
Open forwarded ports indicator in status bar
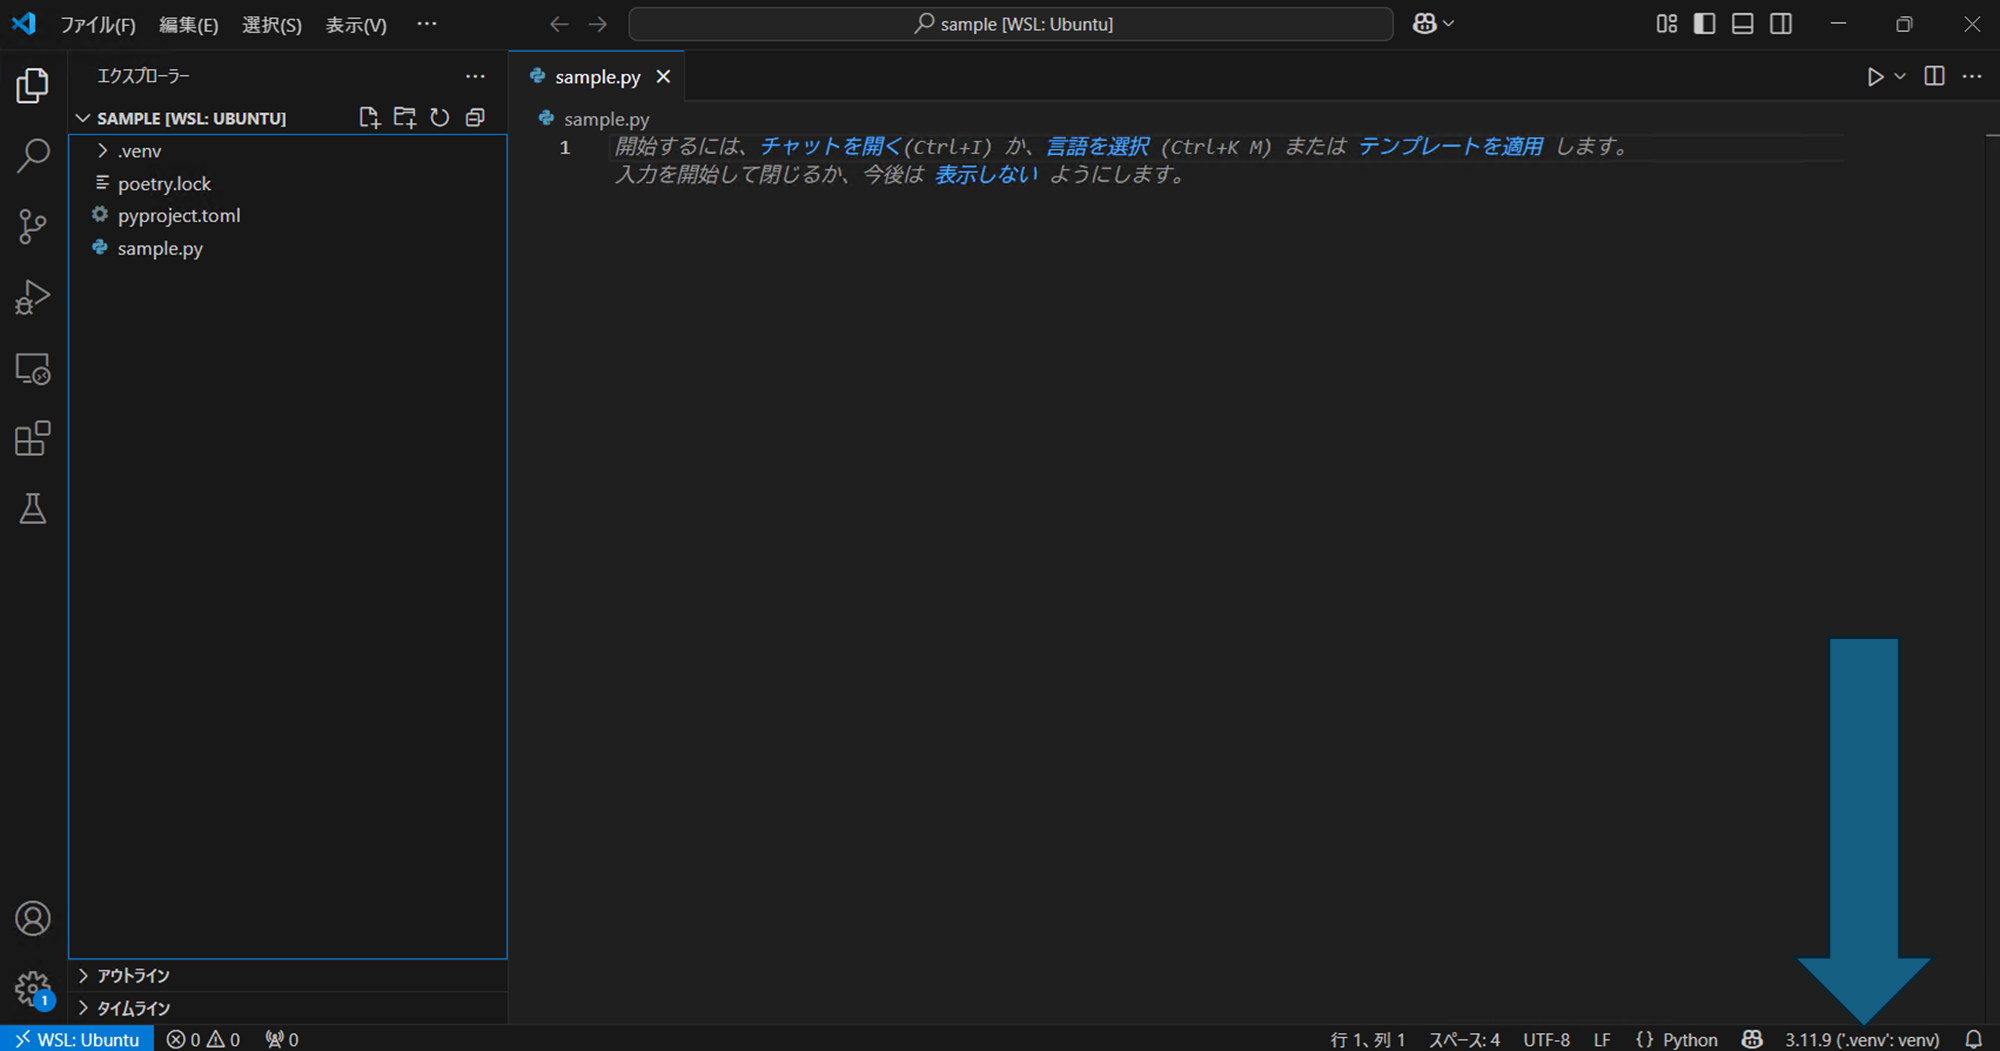coord(282,1040)
